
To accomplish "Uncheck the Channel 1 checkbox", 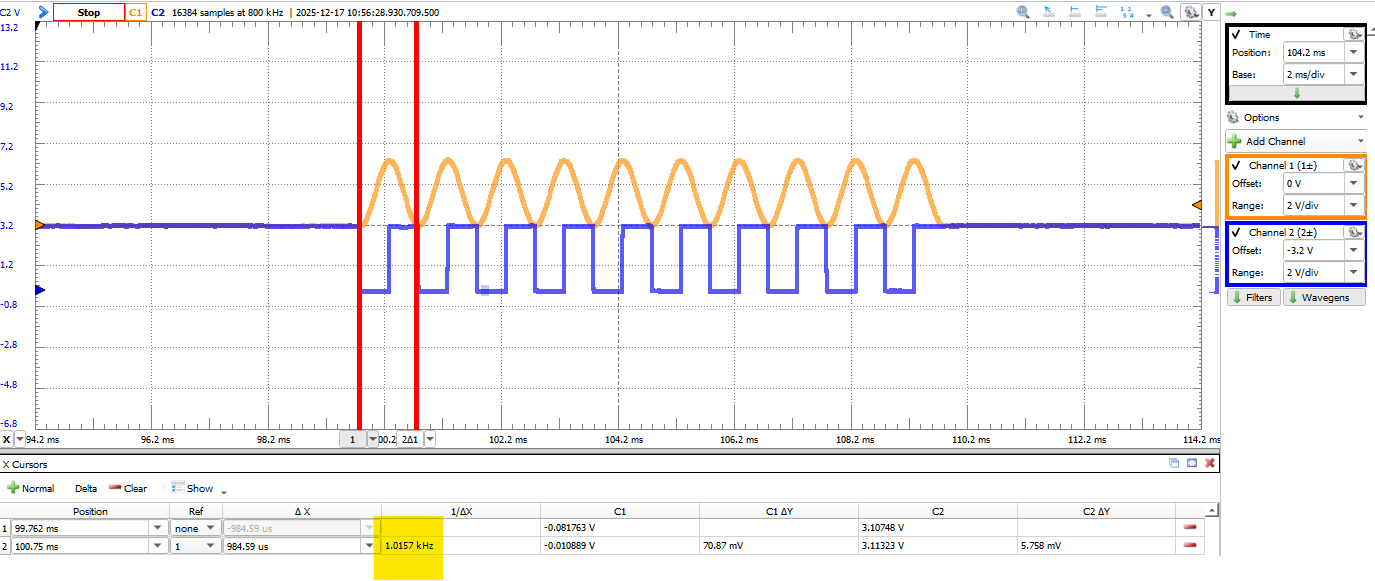I will [x=1236, y=165].
